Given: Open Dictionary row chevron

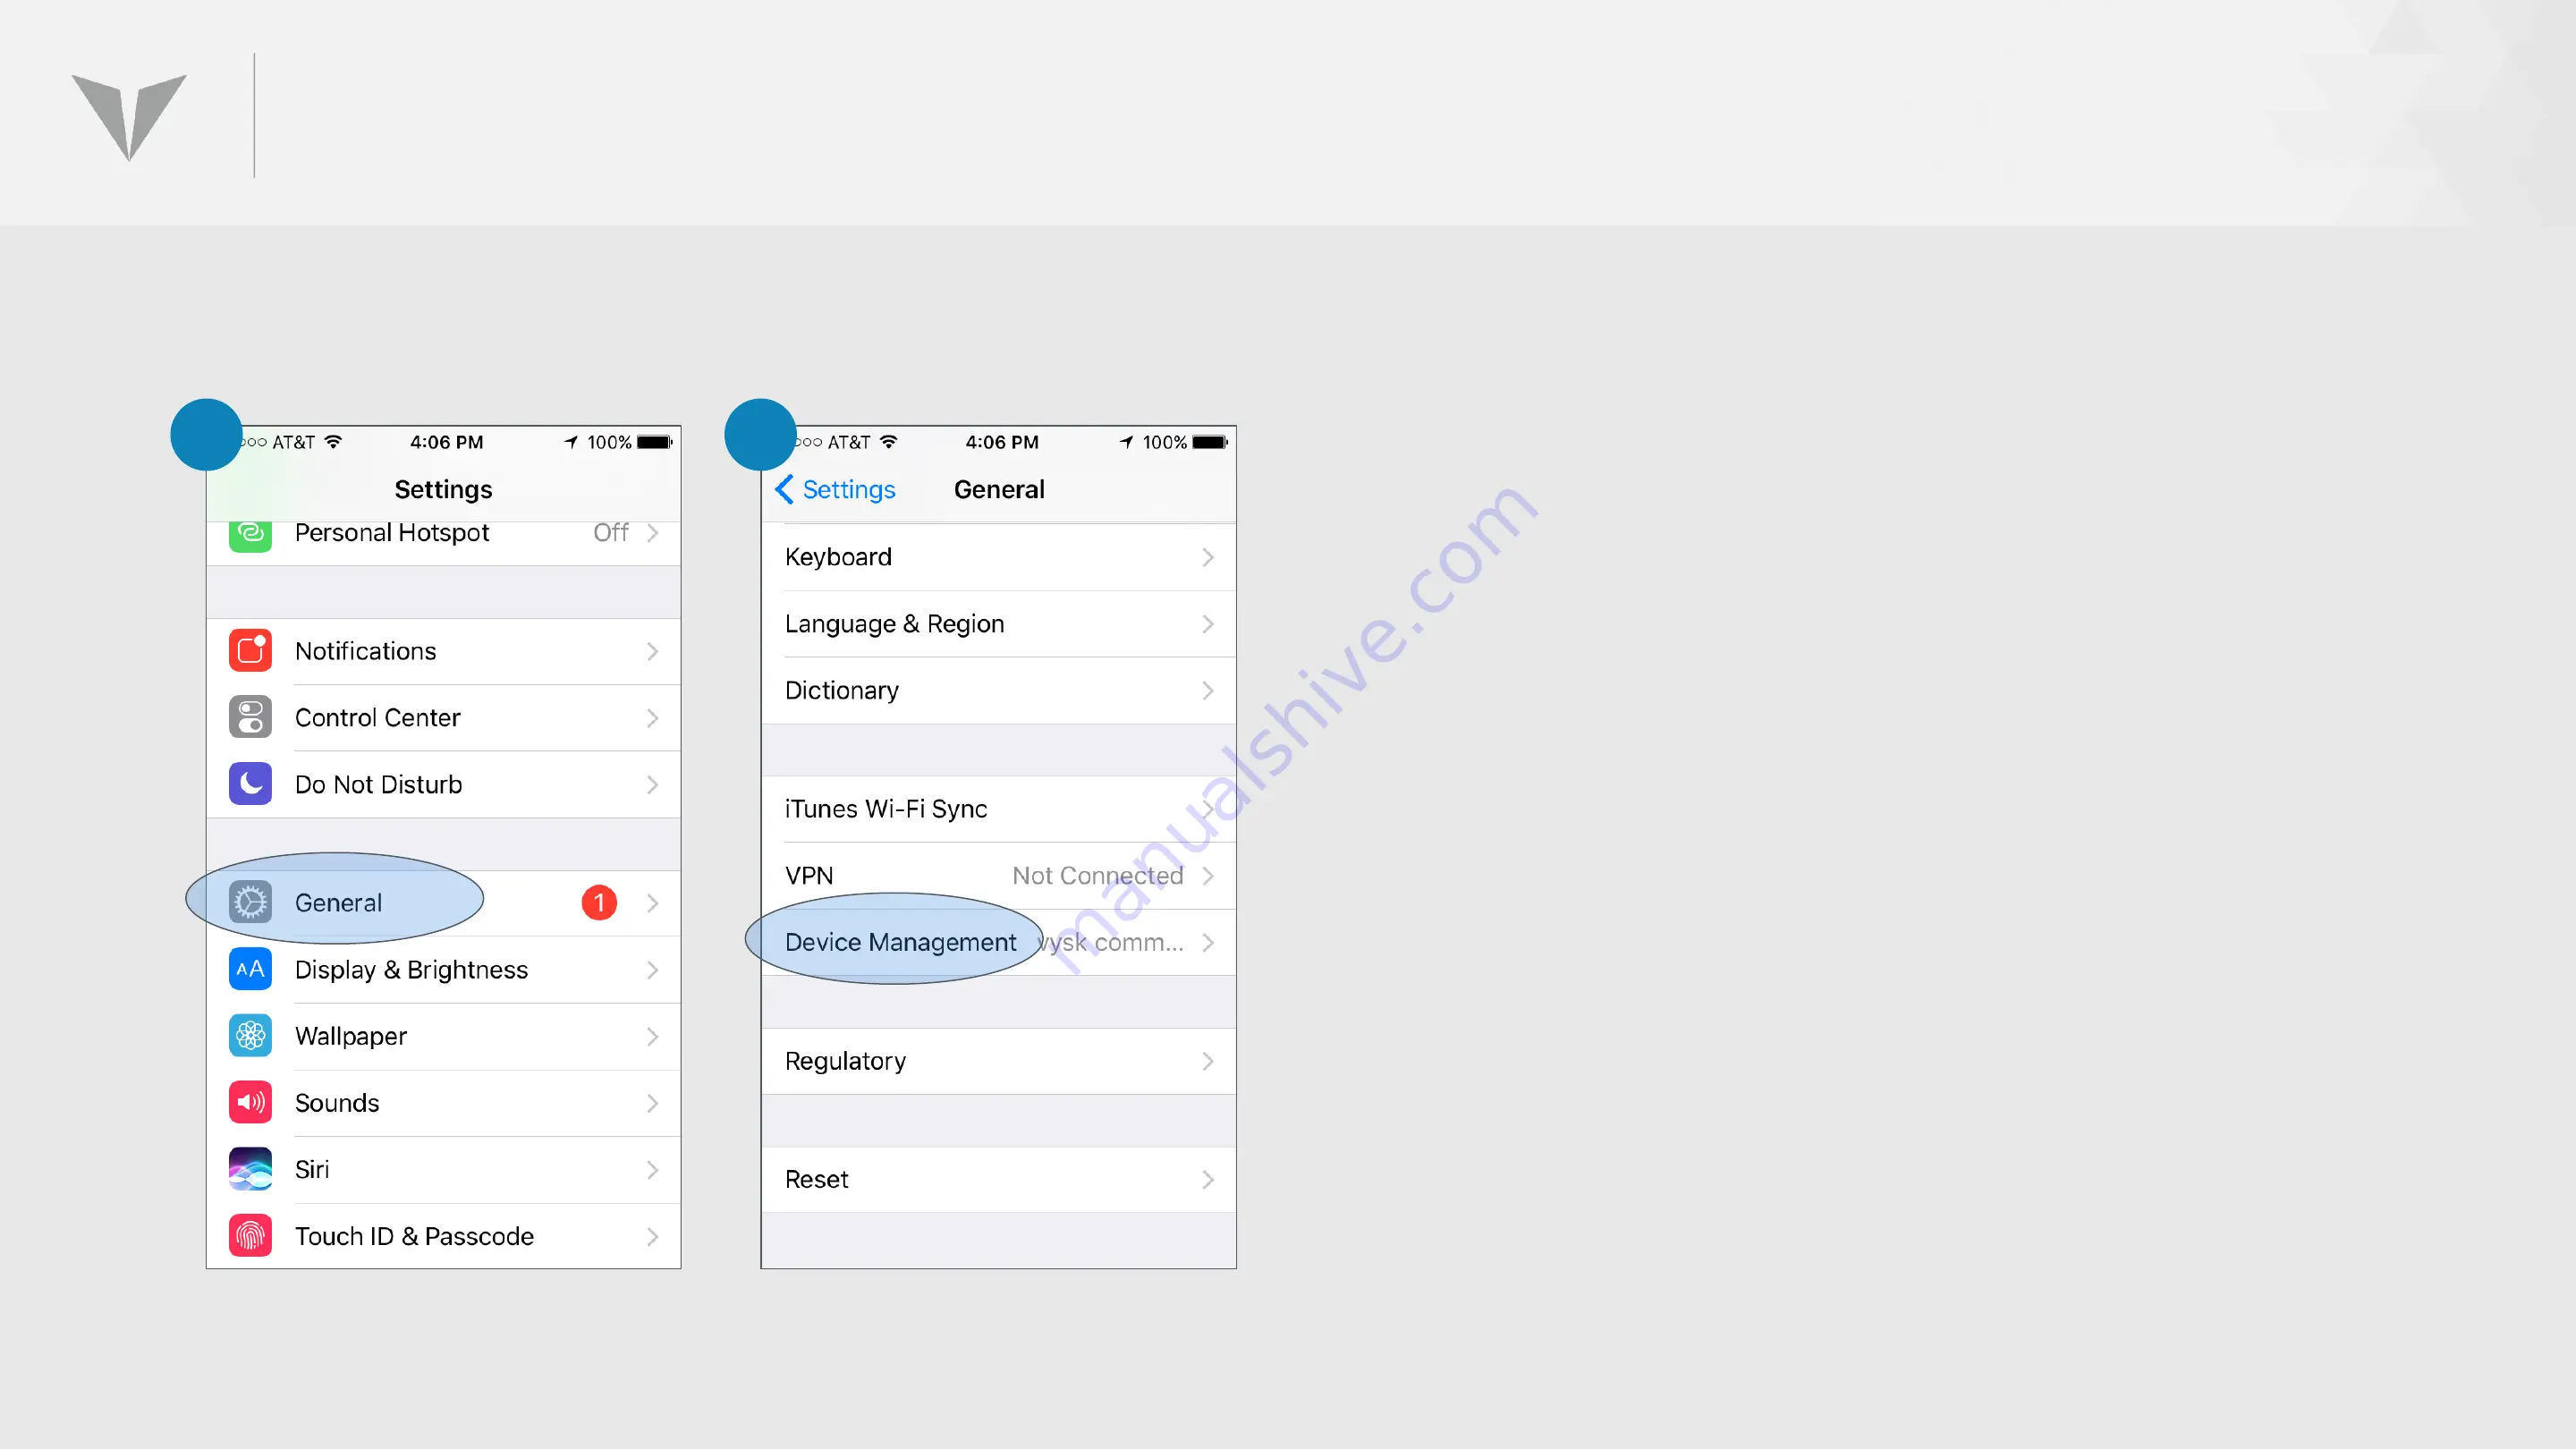Looking at the screenshot, I should 1208,691.
